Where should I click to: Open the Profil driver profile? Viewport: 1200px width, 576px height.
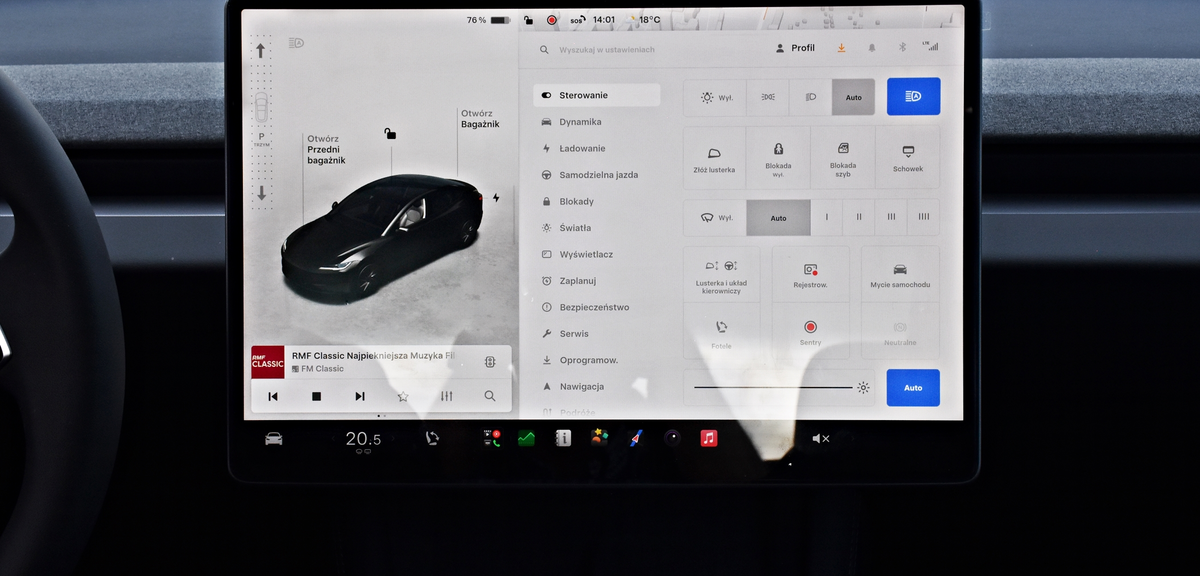[x=796, y=48]
